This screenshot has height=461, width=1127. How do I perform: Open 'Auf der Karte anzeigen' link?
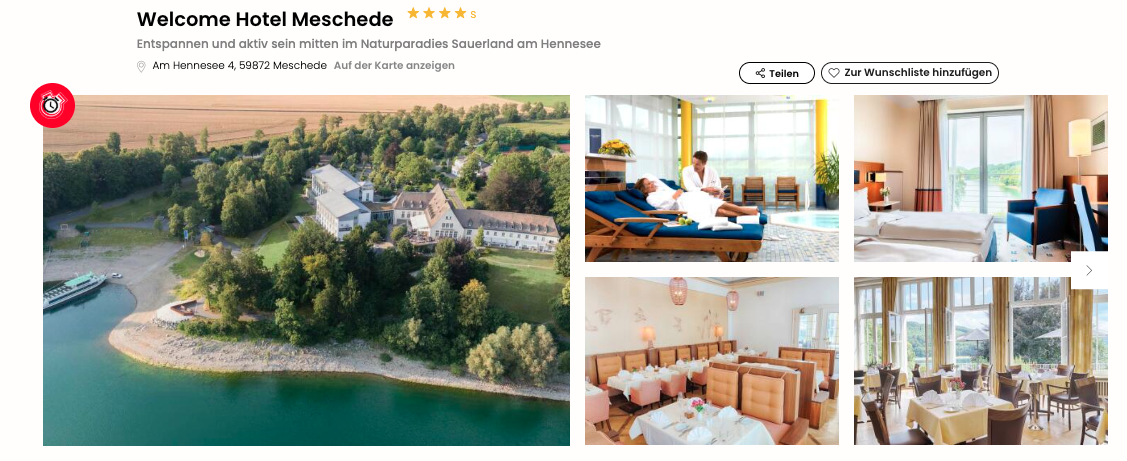point(394,65)
